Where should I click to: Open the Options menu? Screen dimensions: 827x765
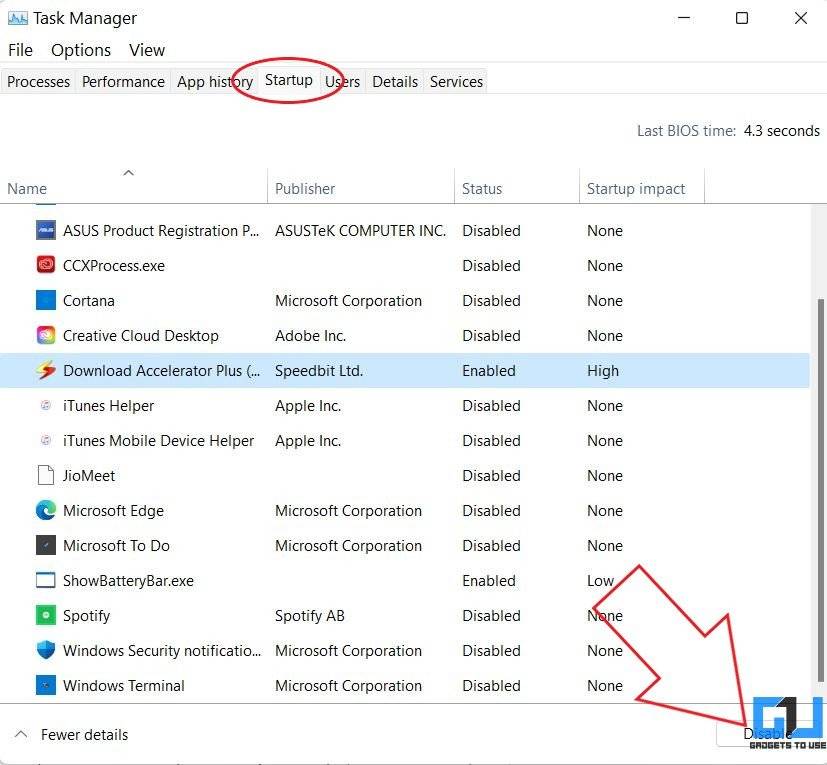point(81,50)
